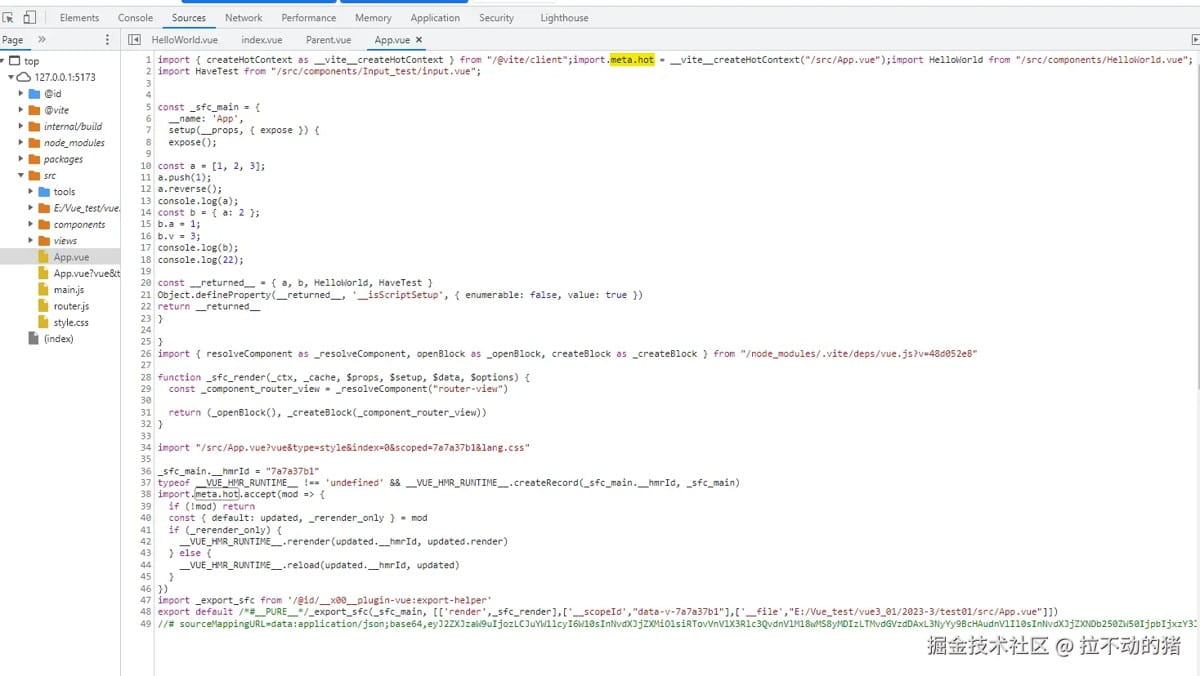Switch to the index.vue file tab
Screen dimensions: 1200x676
(x=262, y=40)
